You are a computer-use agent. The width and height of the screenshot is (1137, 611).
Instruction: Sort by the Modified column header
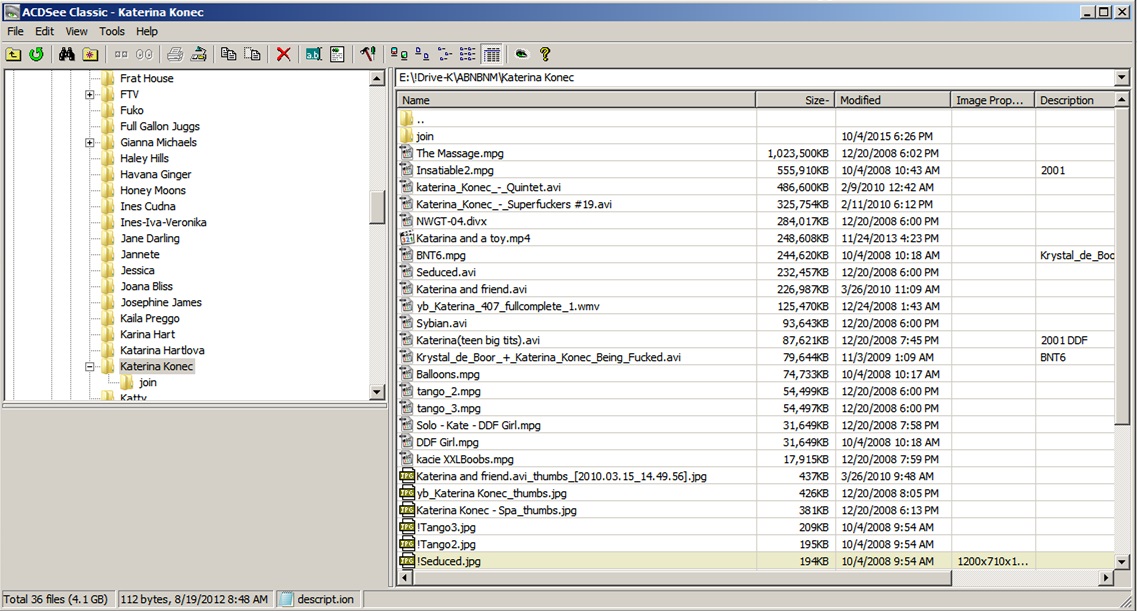[893, 100]
